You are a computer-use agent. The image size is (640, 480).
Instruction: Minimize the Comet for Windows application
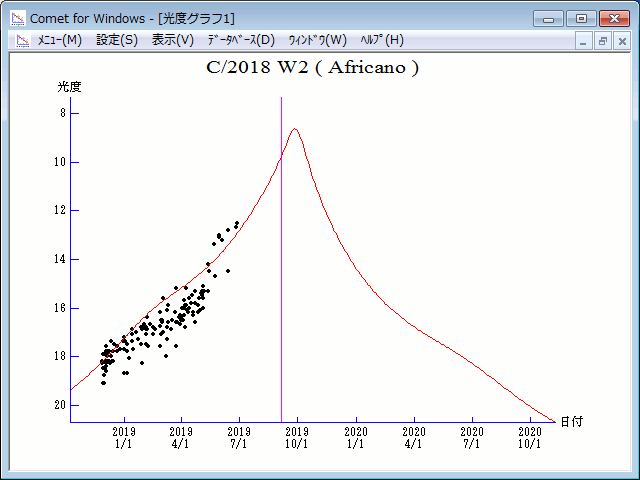pos(549,18)
